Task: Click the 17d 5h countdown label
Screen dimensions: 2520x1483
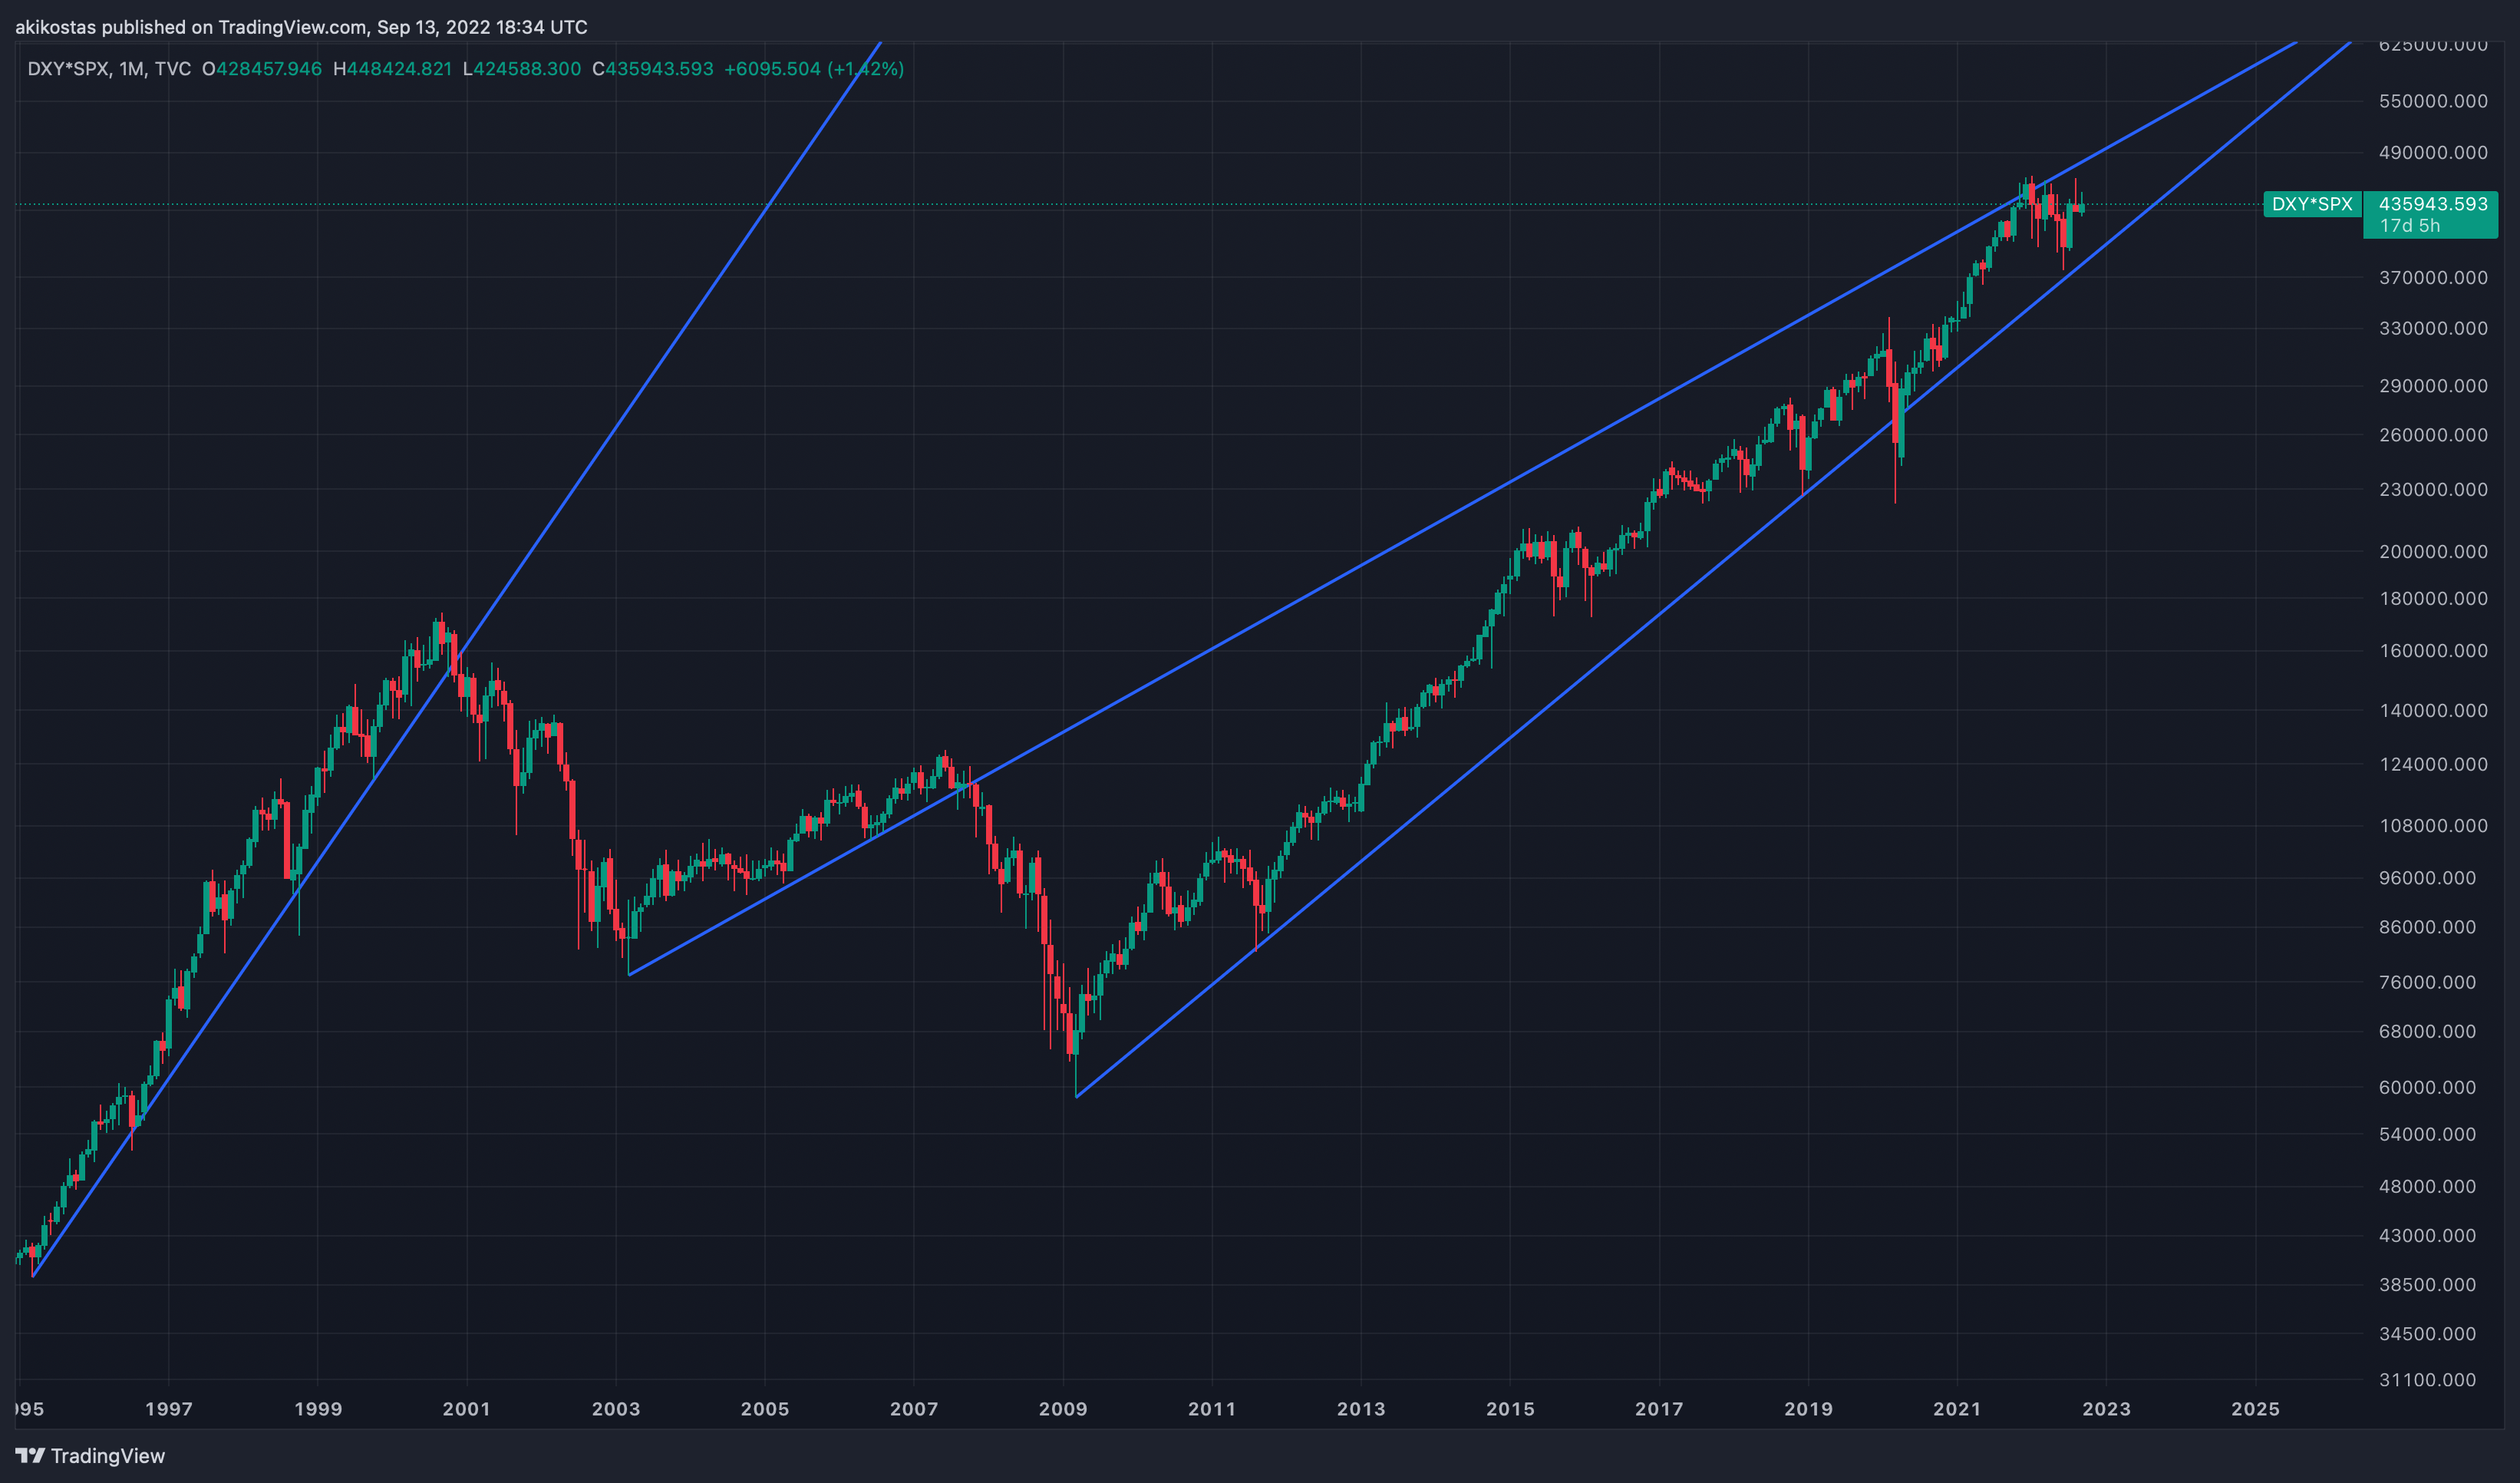Action: 2409,226
